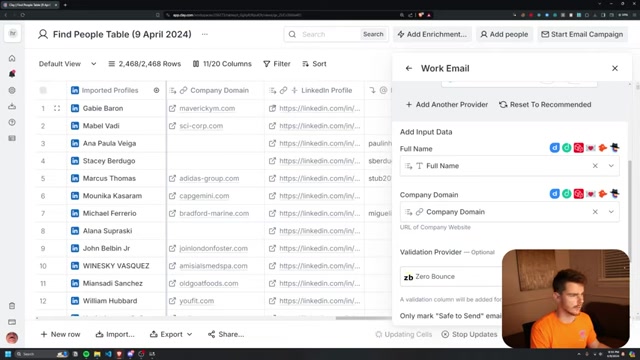Screen dimensions: 640x360
Task: Close the Work Email panel
Action: click(615, 68)
